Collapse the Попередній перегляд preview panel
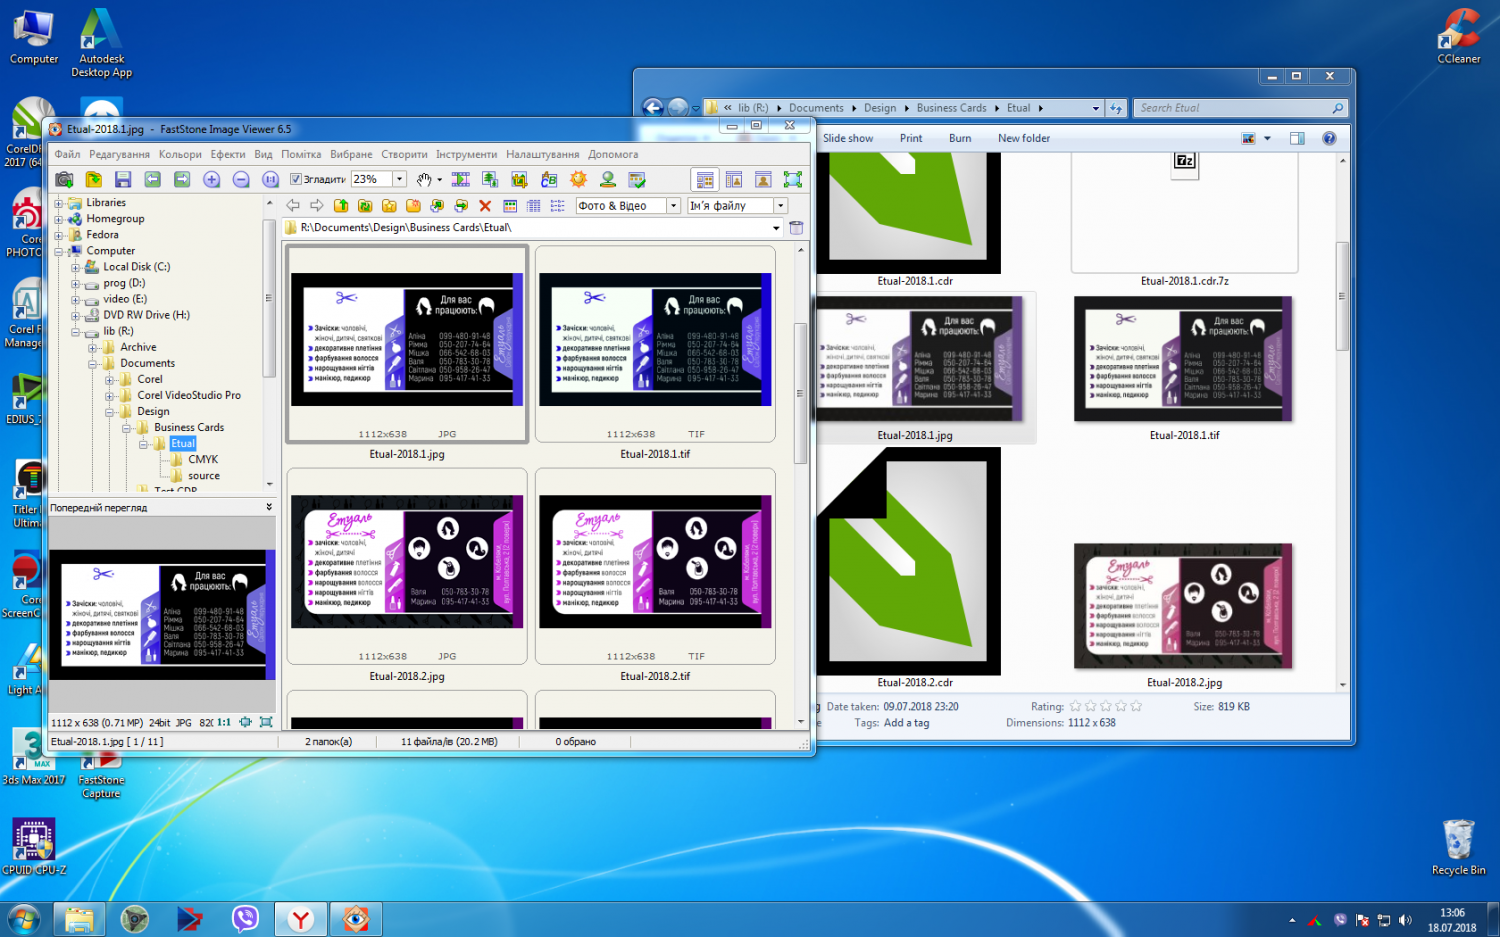This screenshot has width=1500, height=937. 268,508
